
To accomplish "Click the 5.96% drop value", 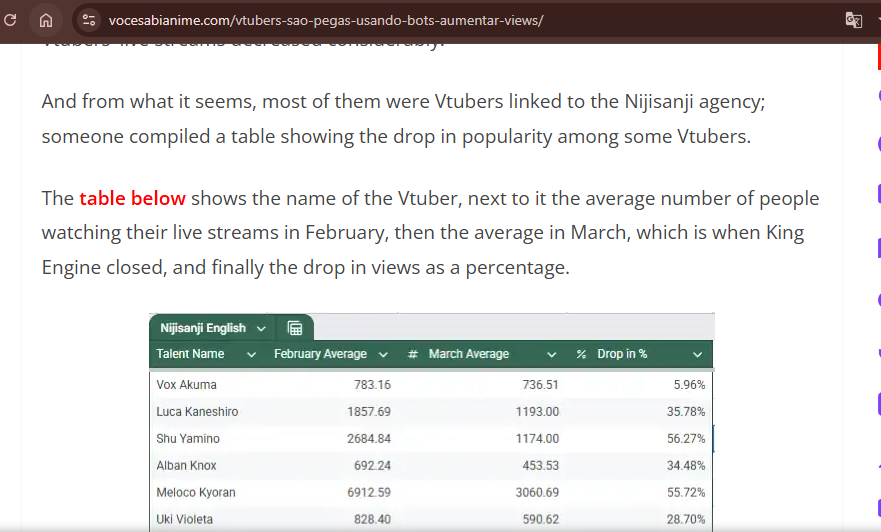I will (689, 385).
